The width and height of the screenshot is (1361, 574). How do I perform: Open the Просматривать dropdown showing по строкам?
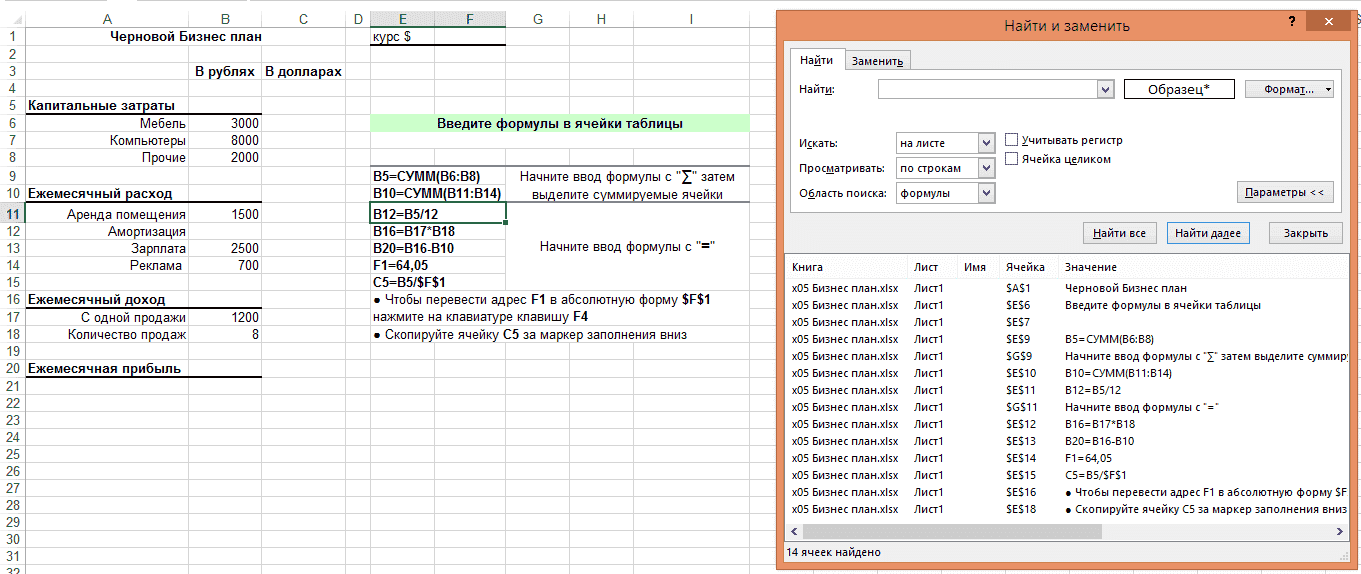(986, 168)
